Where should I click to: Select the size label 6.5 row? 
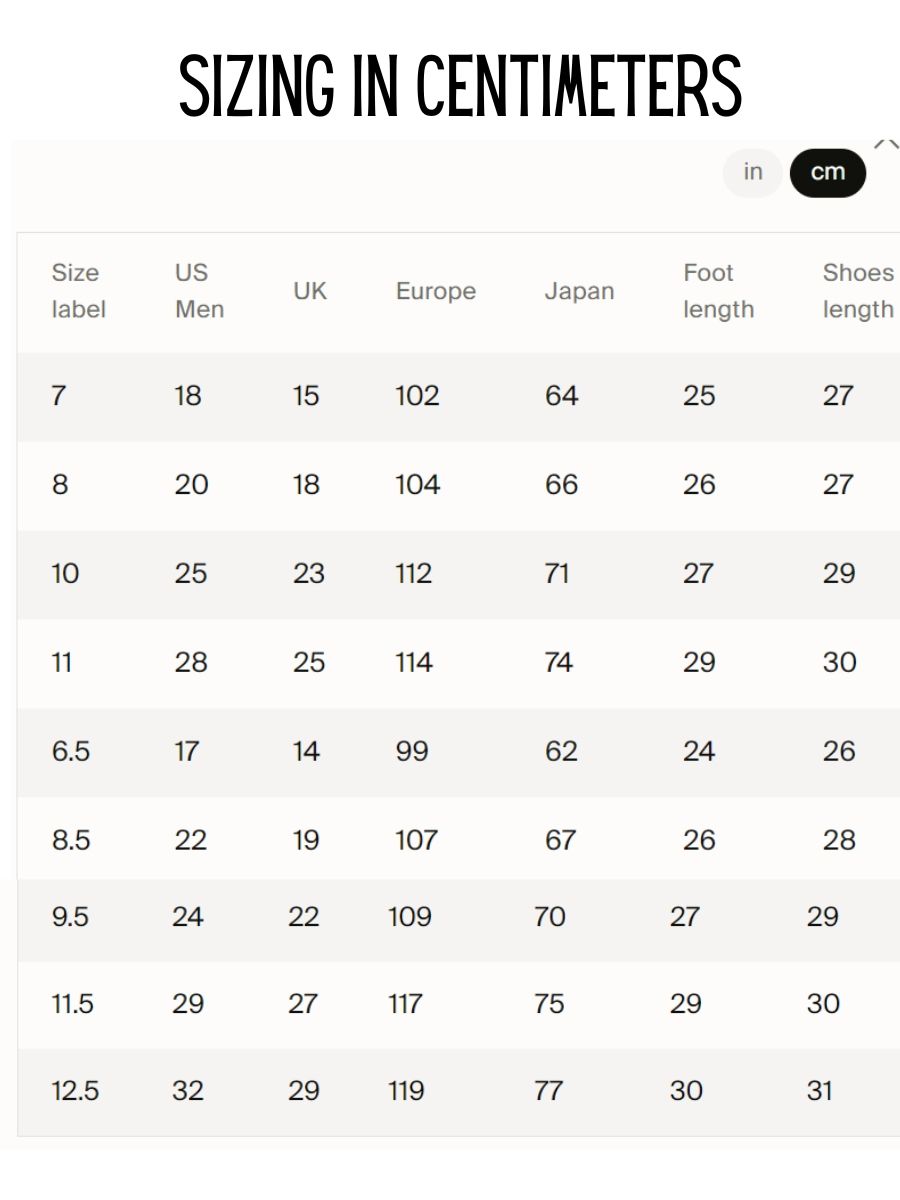coord(458,752)
